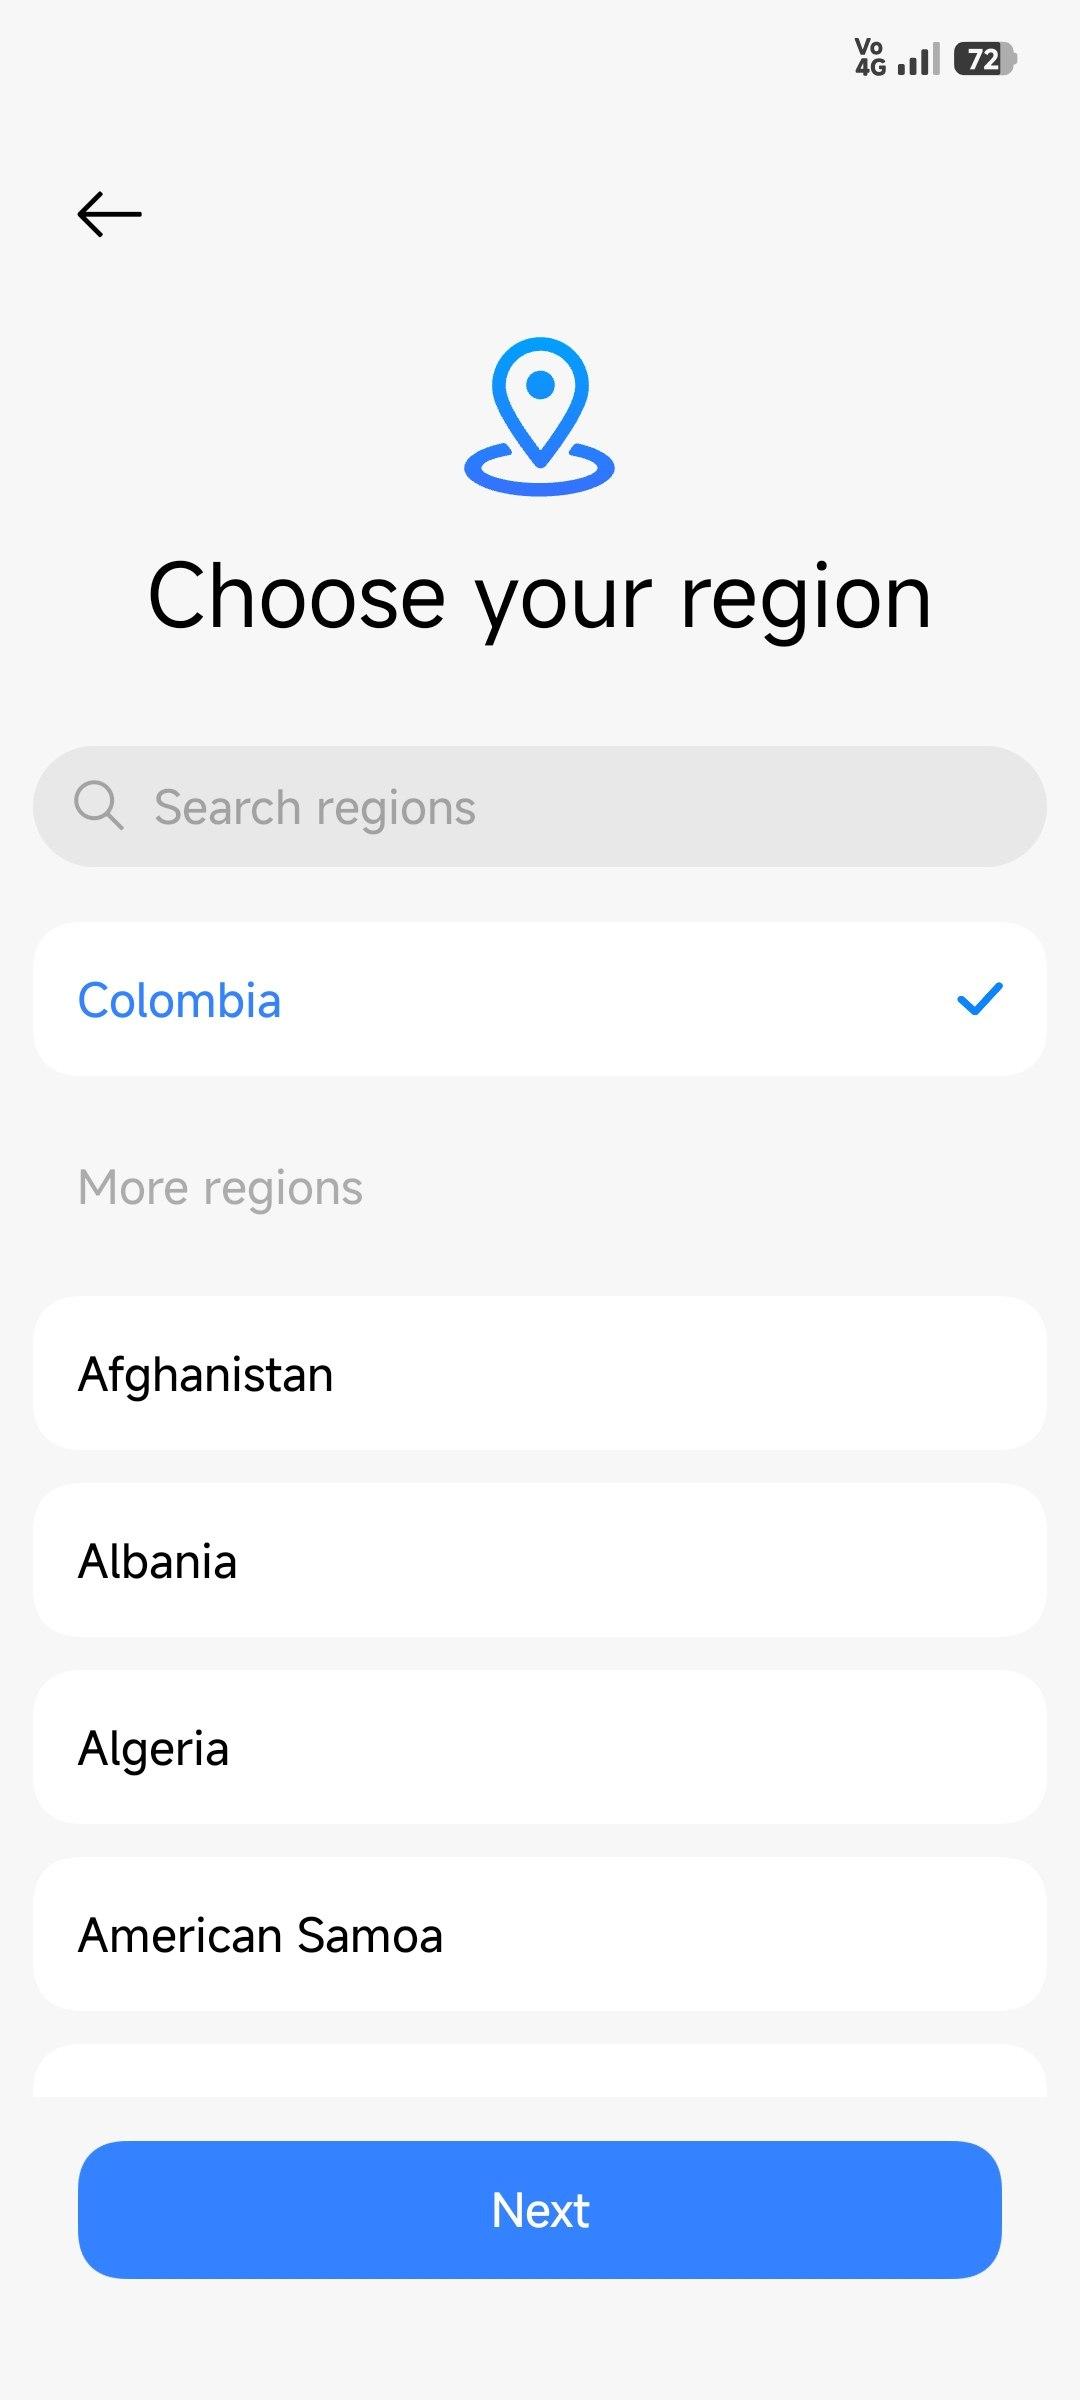Tap the Choose your region heading
This screenshot has width=1080, height=2400.
coord(540,597)
